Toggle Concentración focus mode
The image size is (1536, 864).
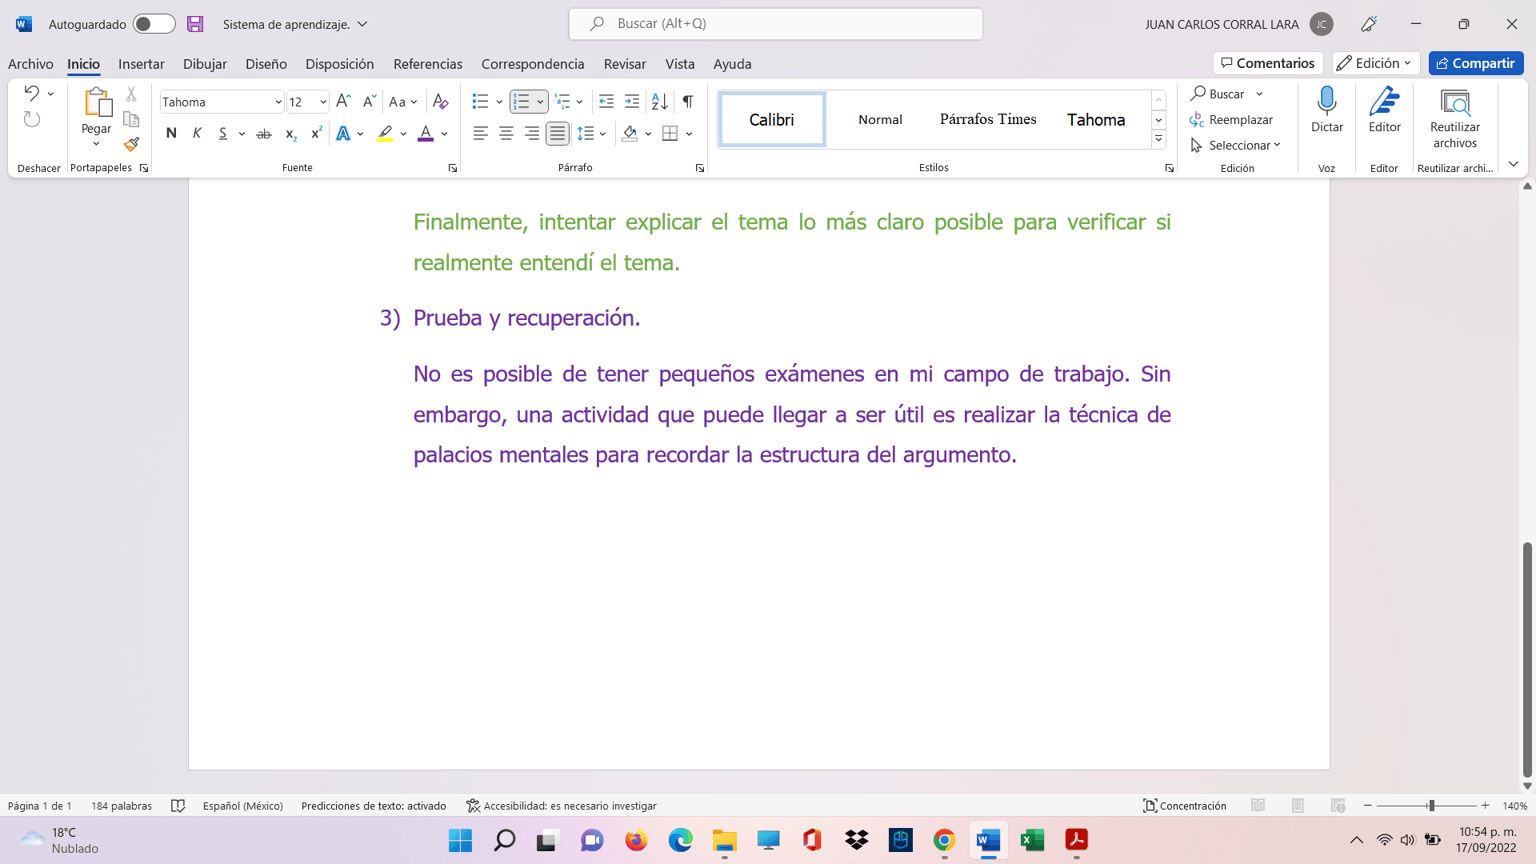(x=1185, y=806)
